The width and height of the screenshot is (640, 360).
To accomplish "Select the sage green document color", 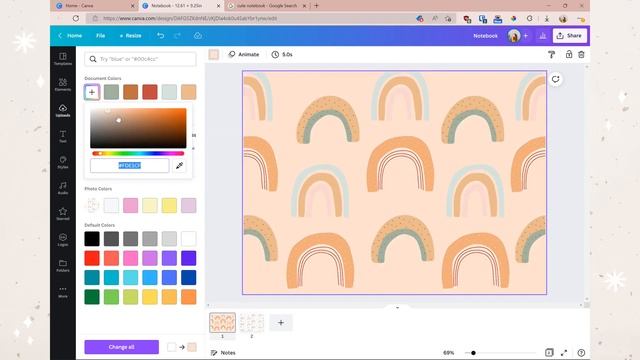I will coord(111,92).
